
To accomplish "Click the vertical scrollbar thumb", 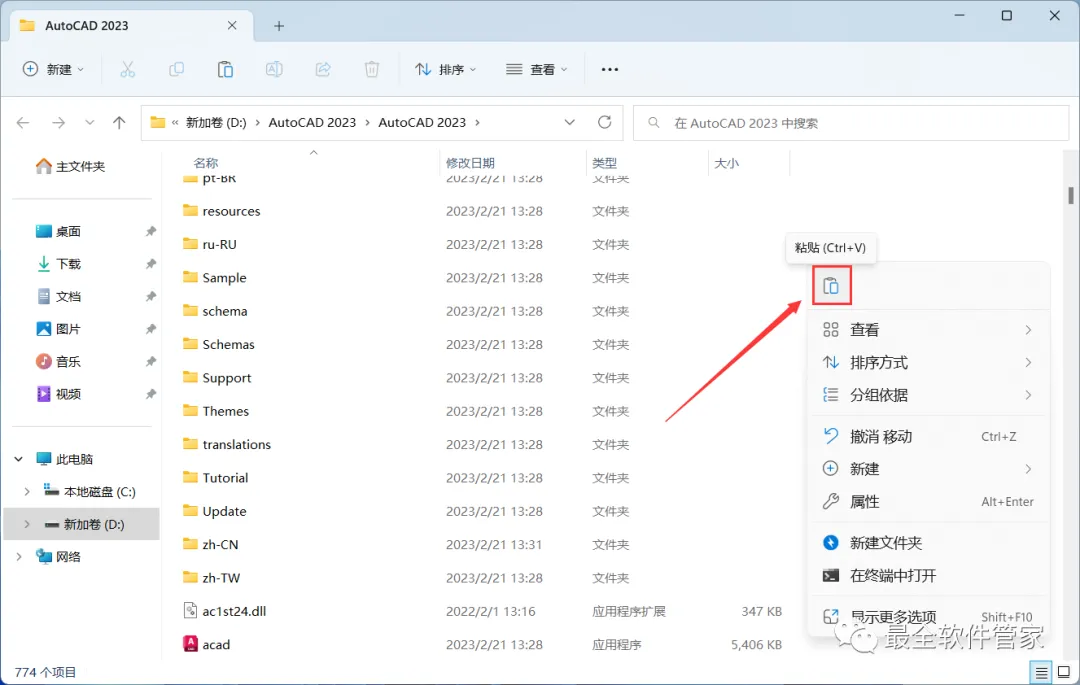I will [x=1070, y=195].
